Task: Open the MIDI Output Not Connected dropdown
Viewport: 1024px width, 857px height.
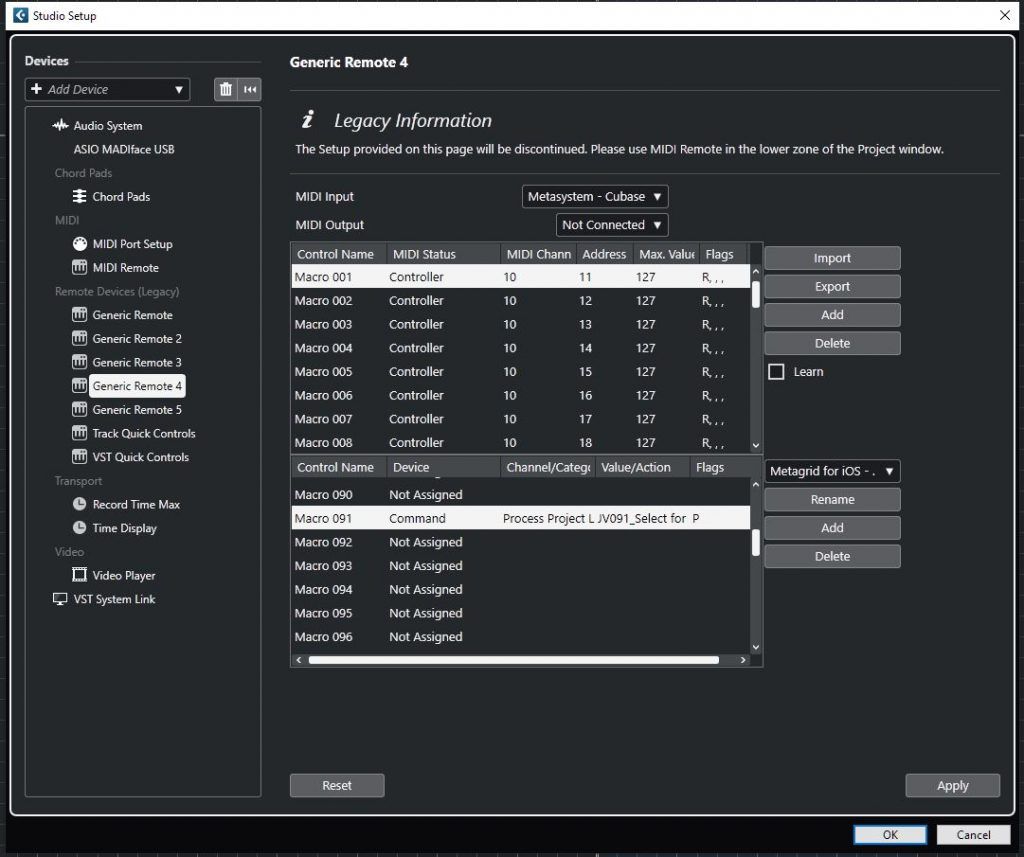Action: 612,225
